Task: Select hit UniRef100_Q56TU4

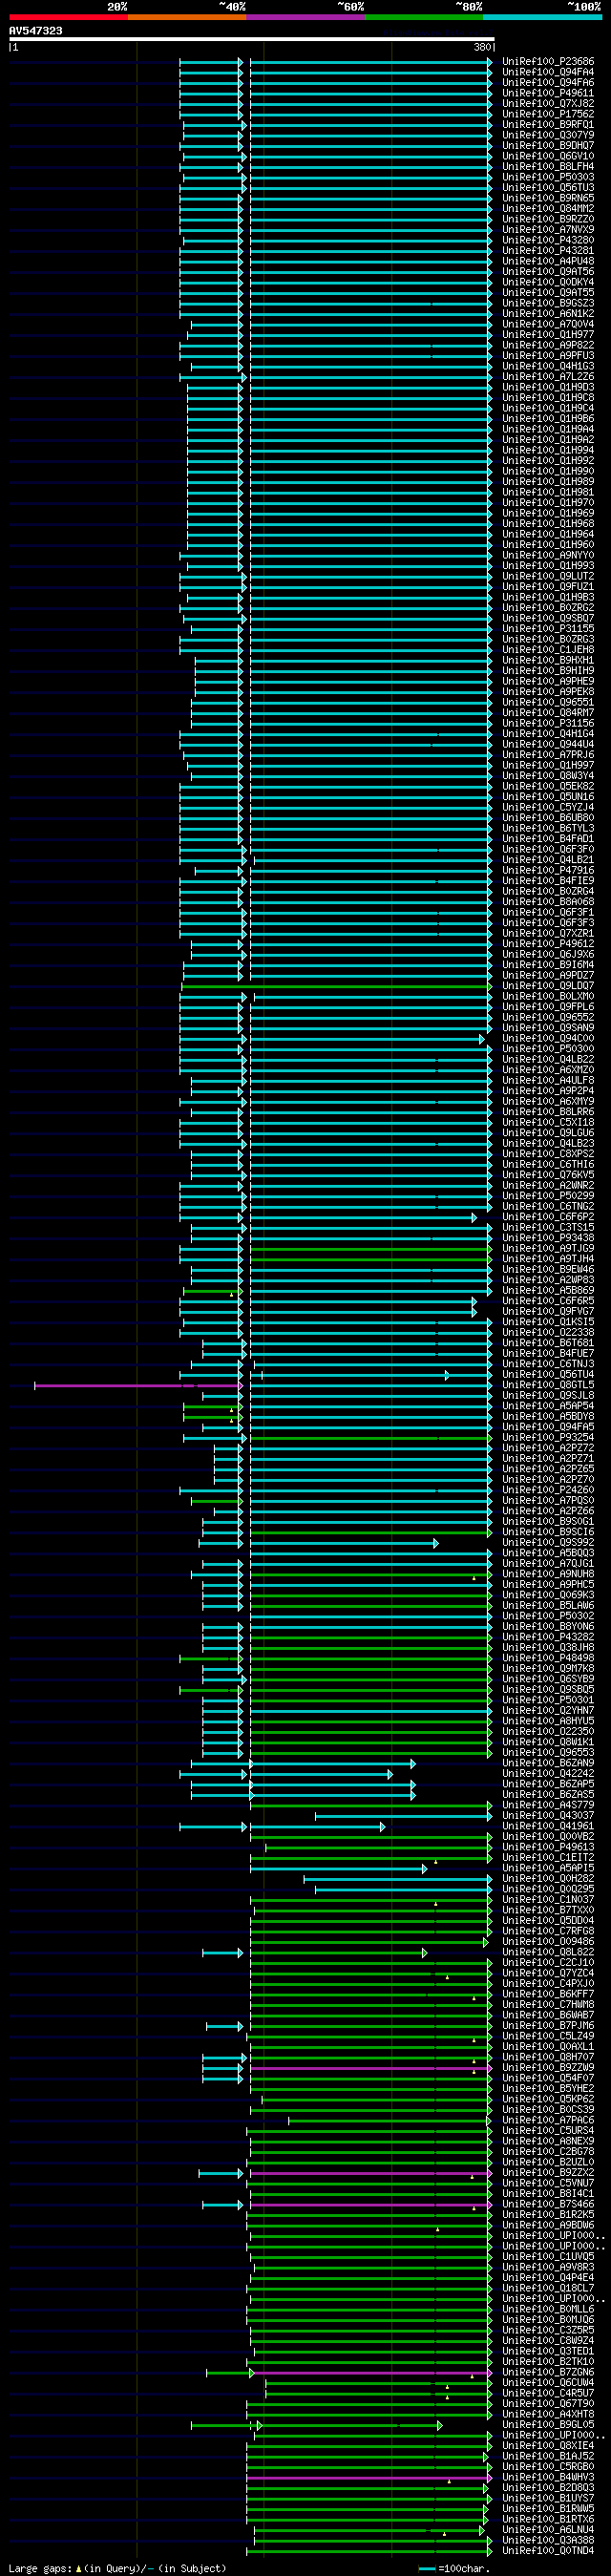Action: [x=548, y=1374]
